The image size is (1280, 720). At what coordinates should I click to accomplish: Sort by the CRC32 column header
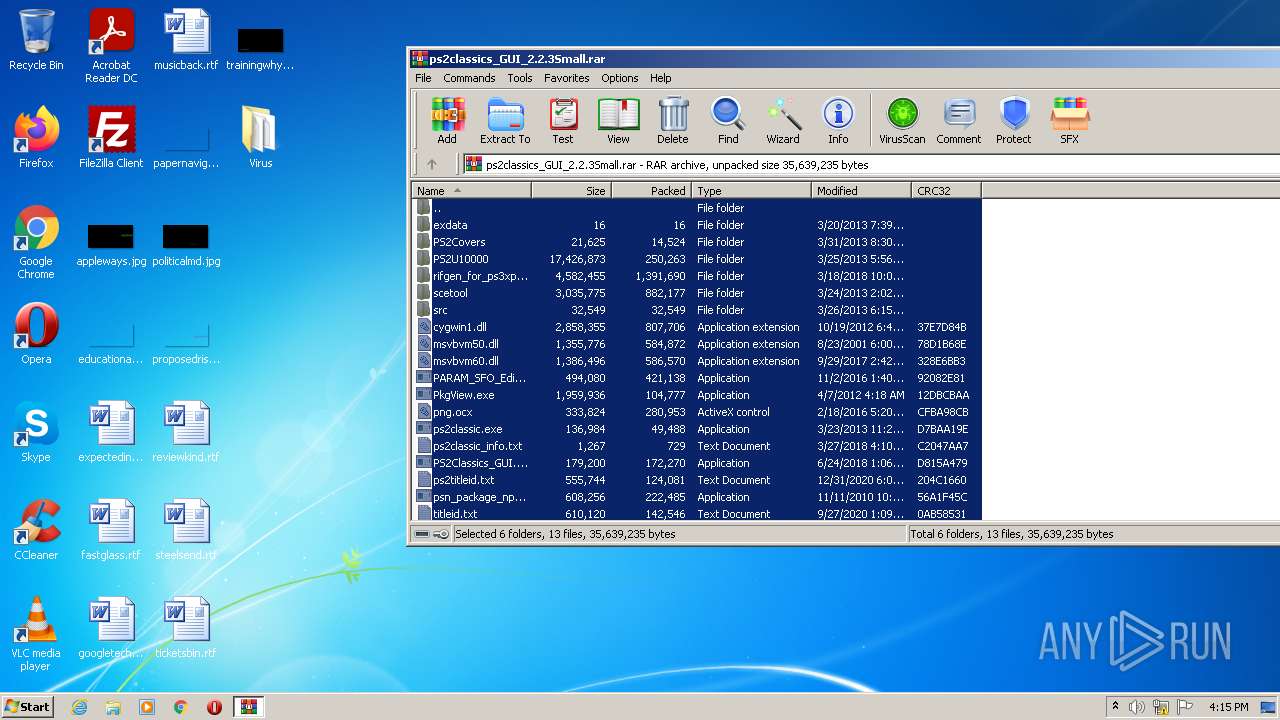[946, 190]
